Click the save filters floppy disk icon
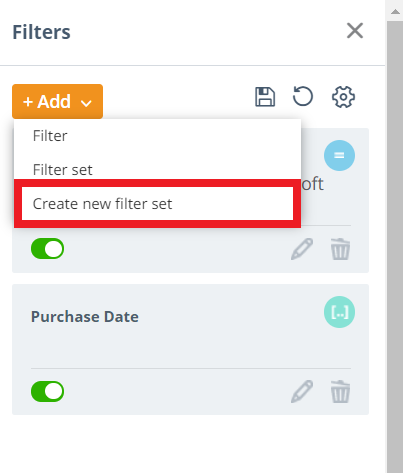 [x=265, y=97]
